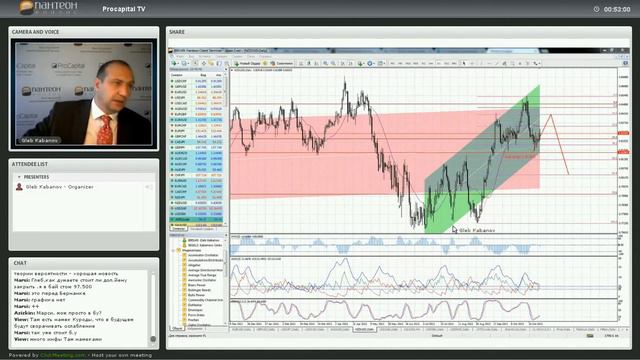This screenshot has height=360, width=640.
Task: Click the Periods clock toolbar icon
Action: click(369, 63)
